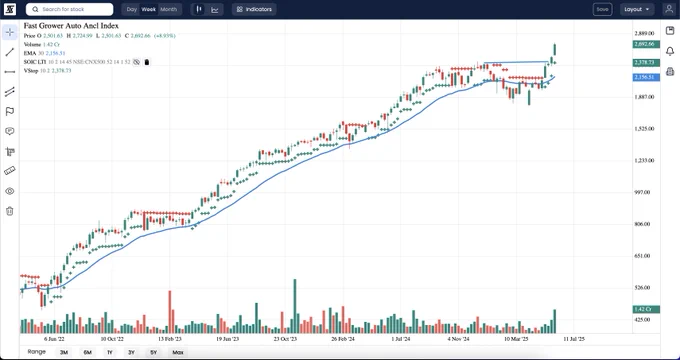Click the 23 Oct '23 date label
Screen dimensions: 680x360
285,339
